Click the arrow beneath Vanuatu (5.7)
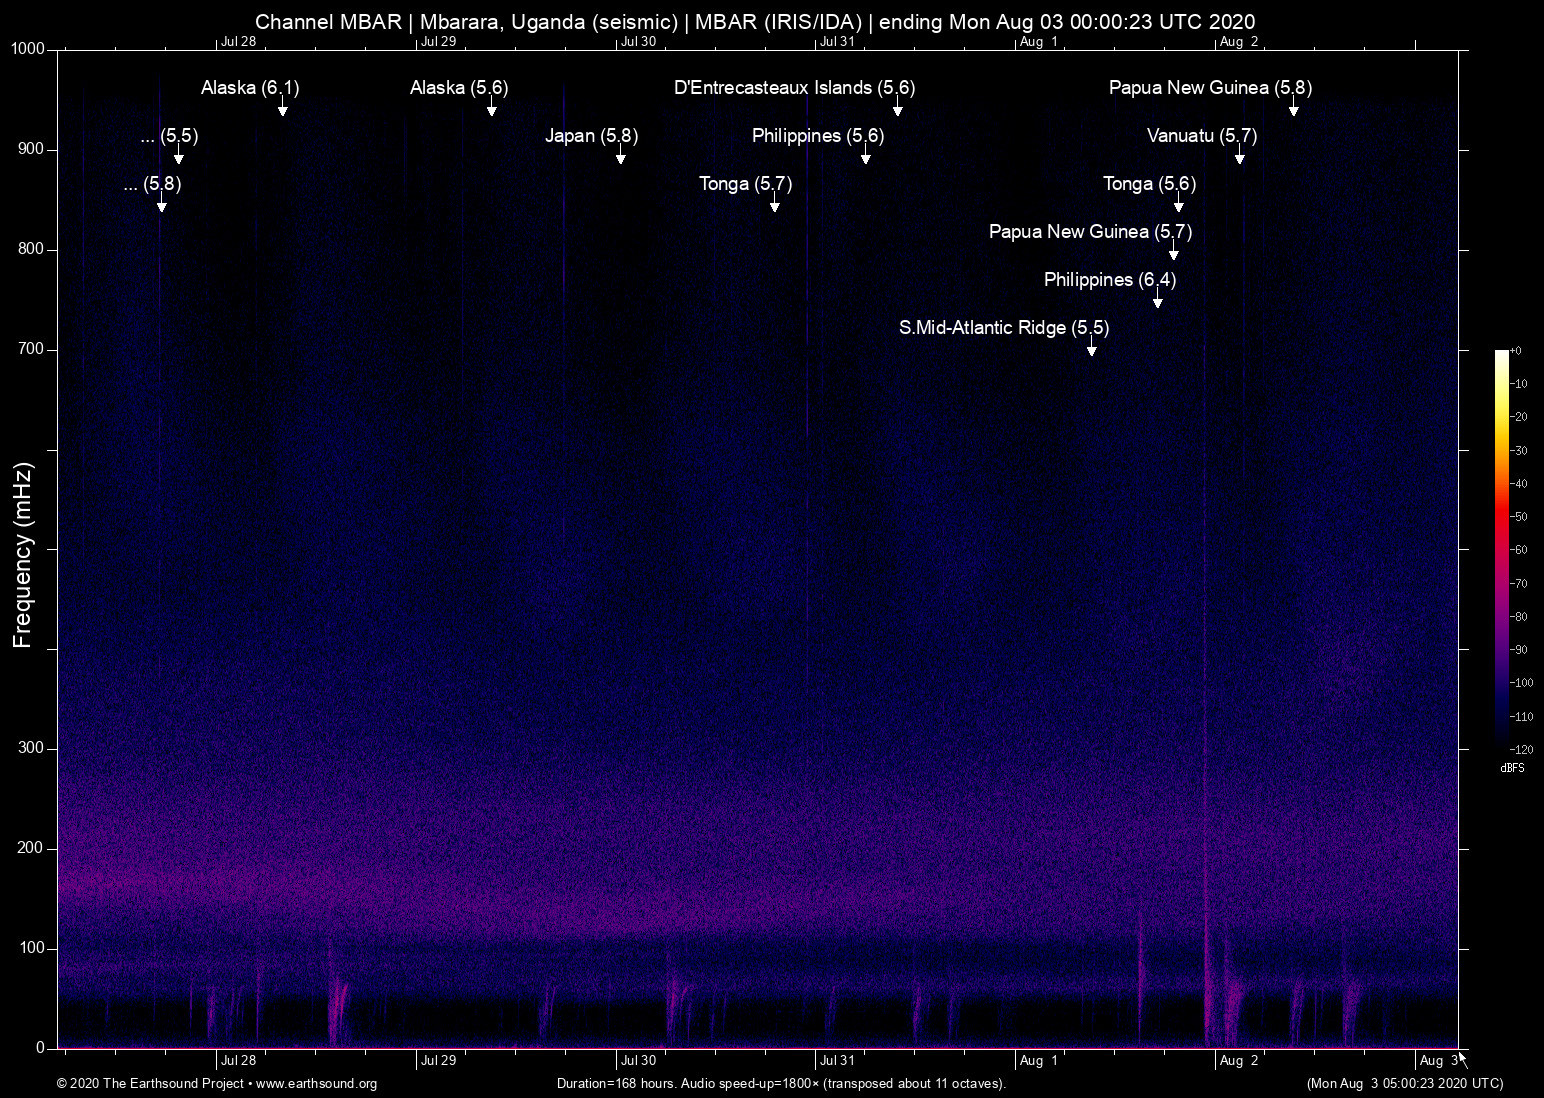This screenshot has height=1098, width=1544. (1240, 156)
